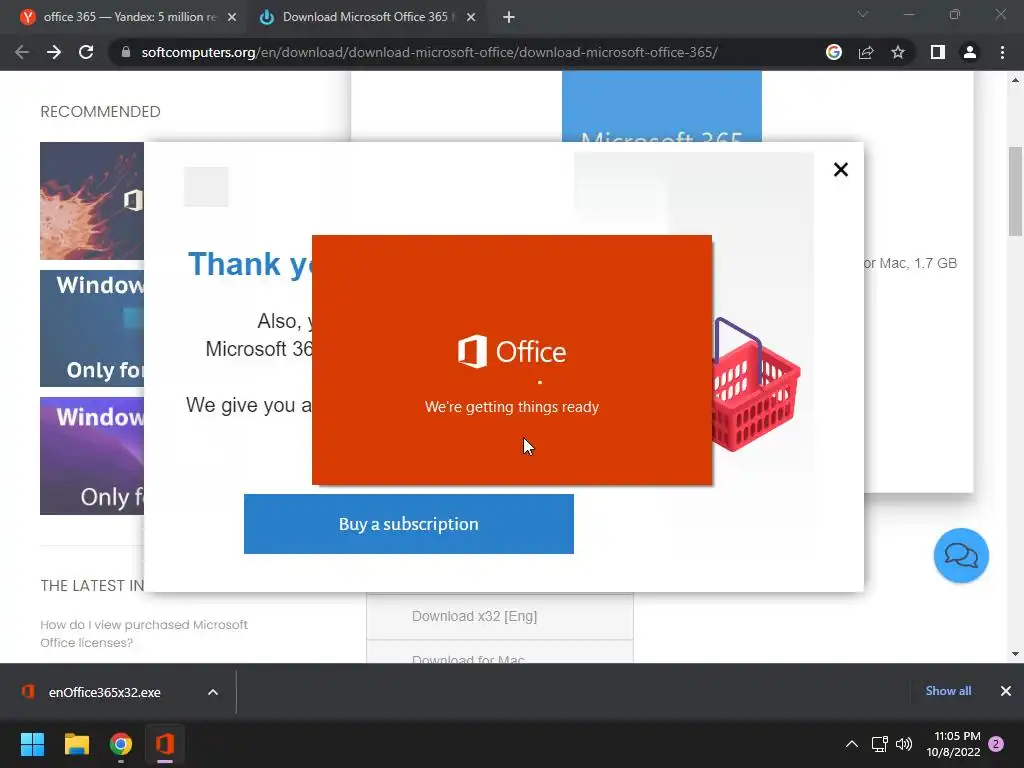Click RECOMMENDED sidebar heading

101,112
